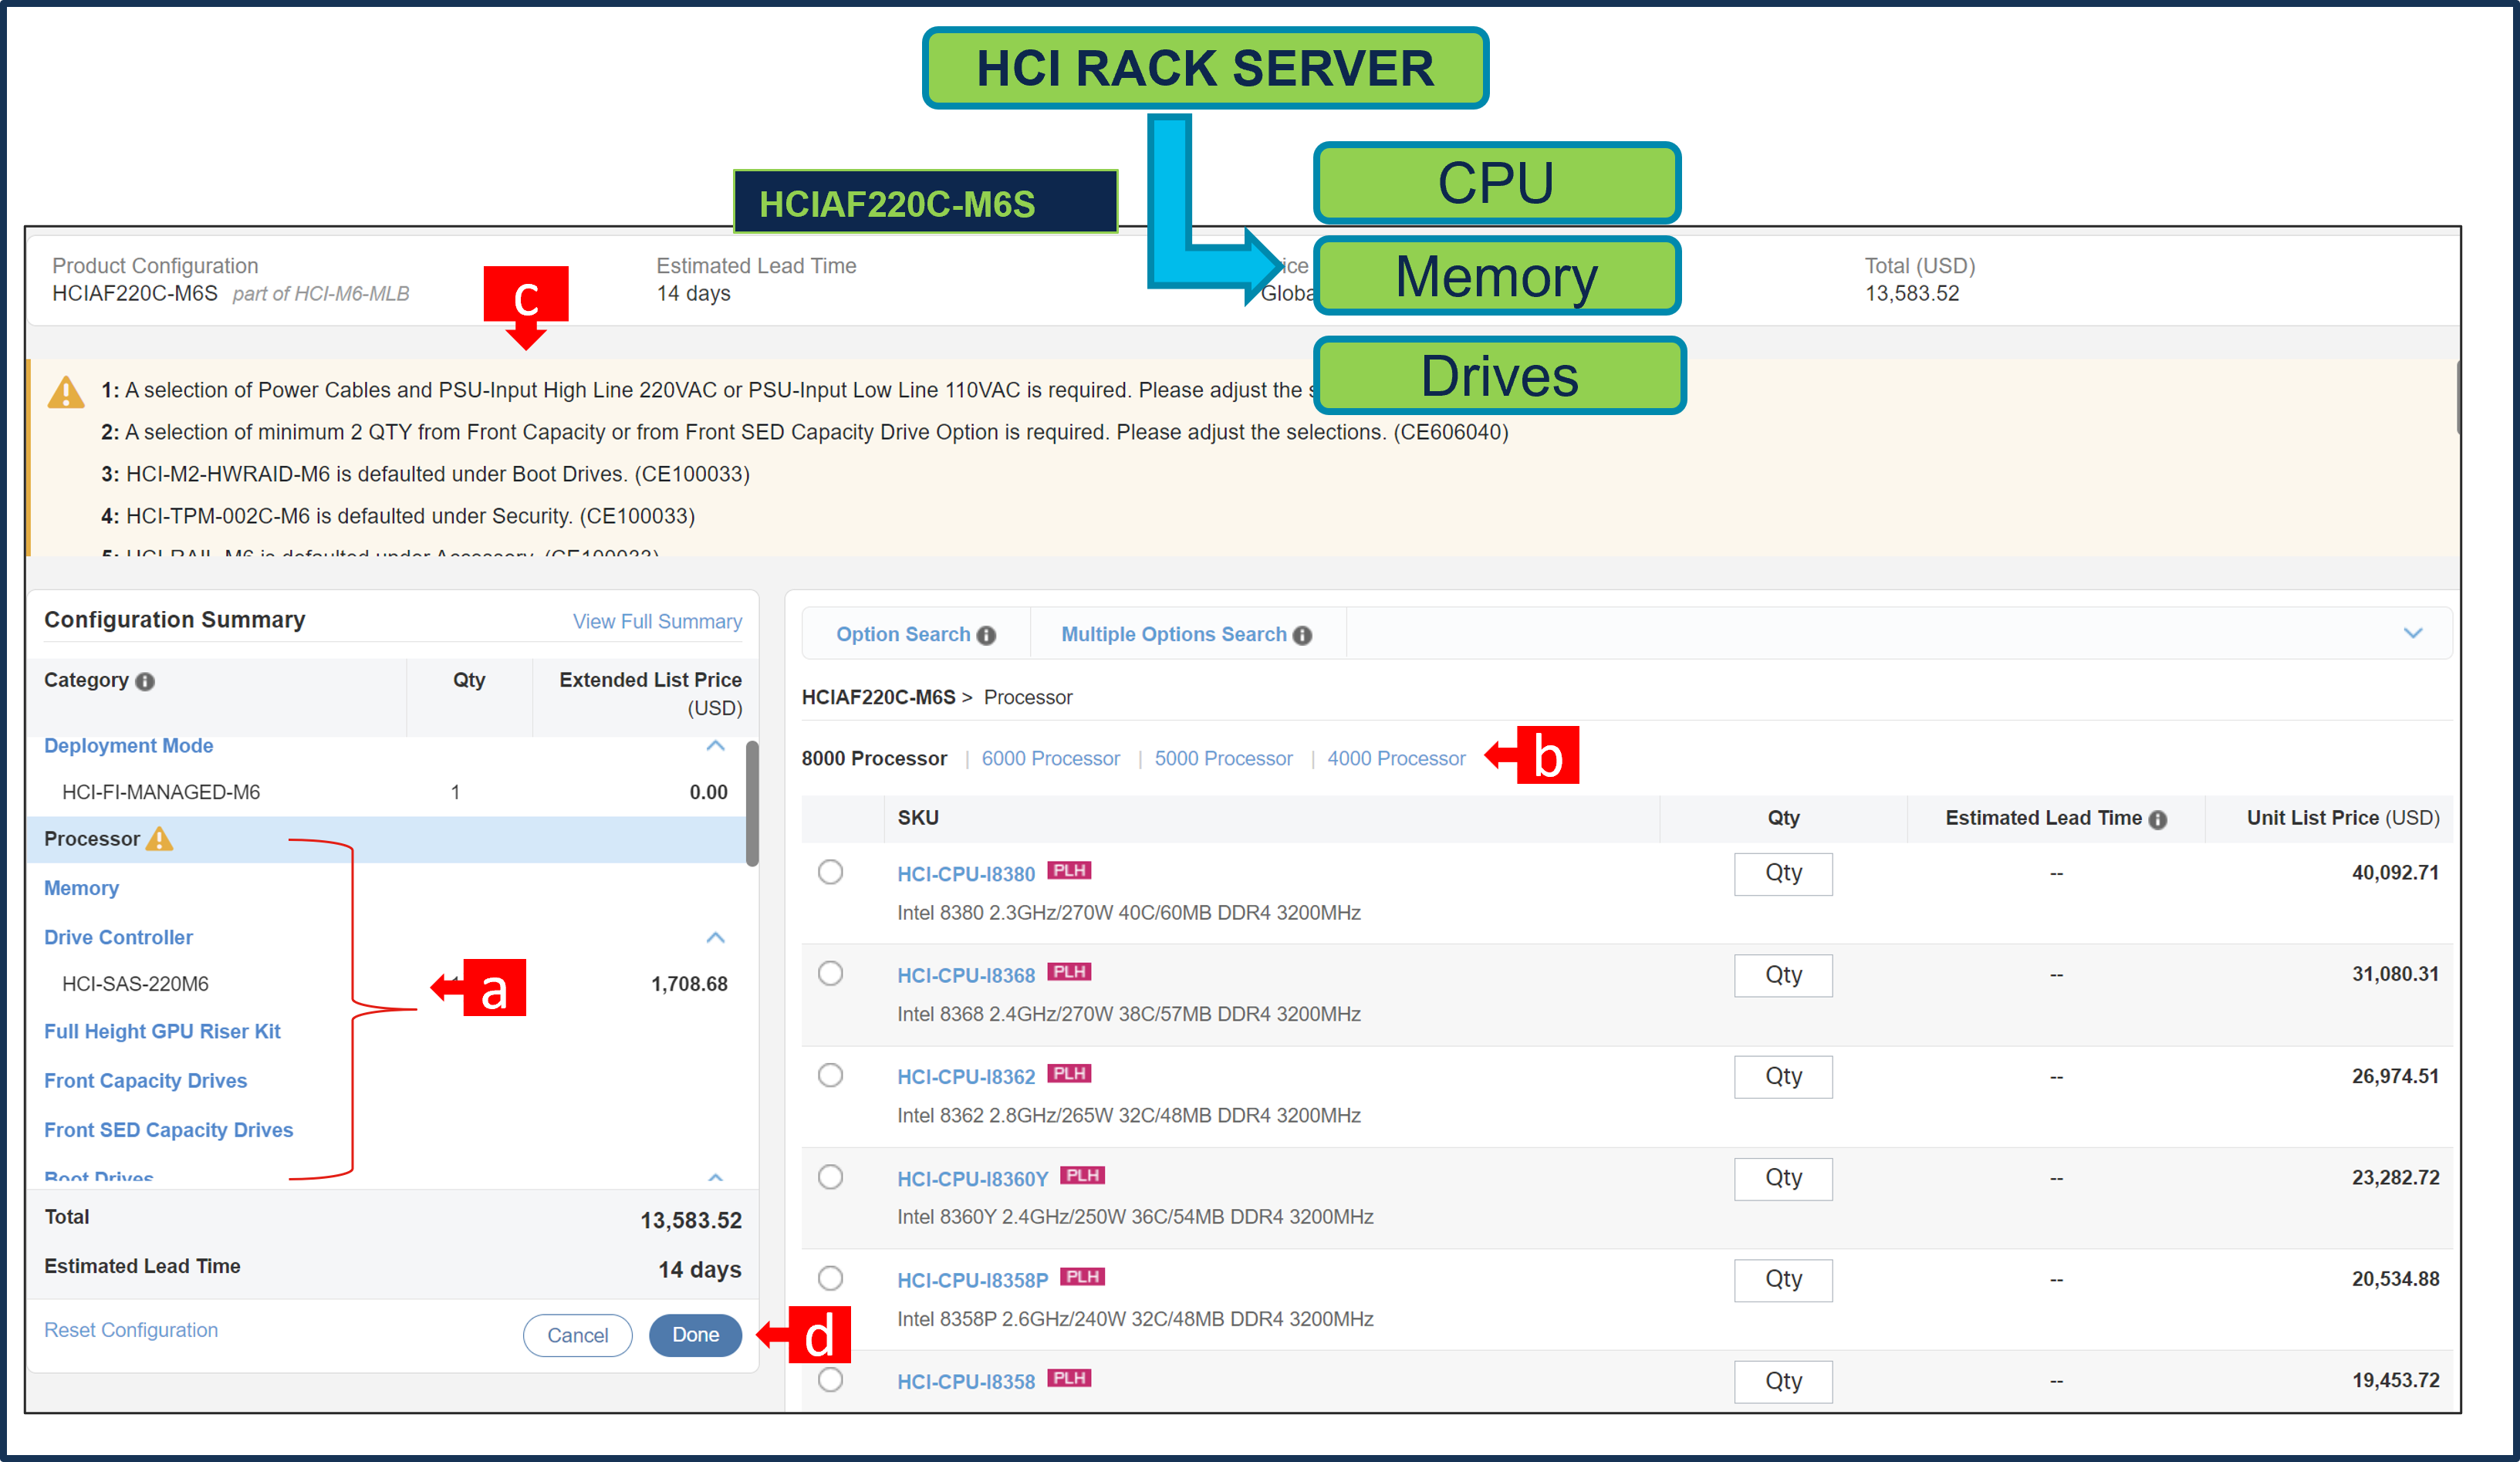Open the HCI-CPU-I8362 SKU link
2520x1462 pixels.
tap(966, 1077)
